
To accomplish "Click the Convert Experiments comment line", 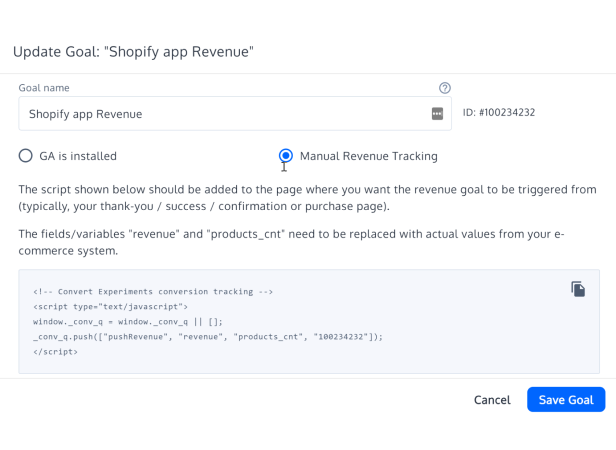I will pyautogui.click(x=153, y=292).
